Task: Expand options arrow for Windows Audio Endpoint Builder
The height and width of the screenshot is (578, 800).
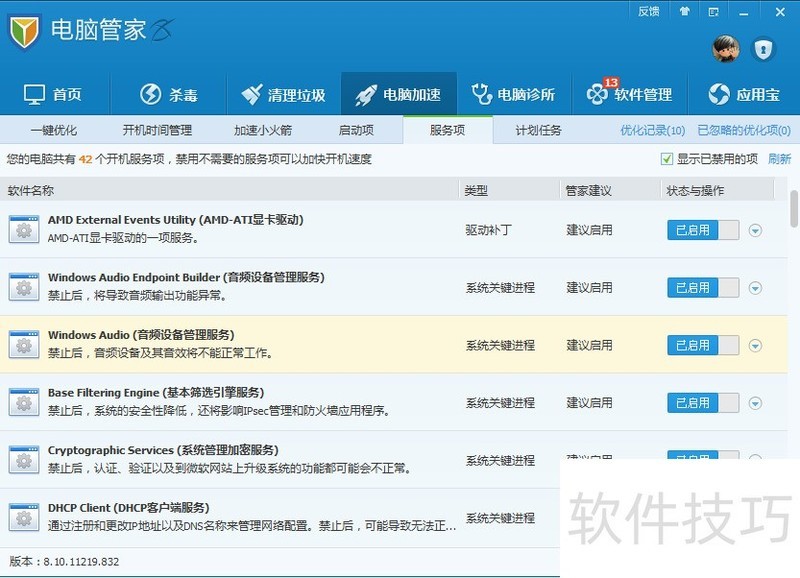Action: [x=755, y=288]
